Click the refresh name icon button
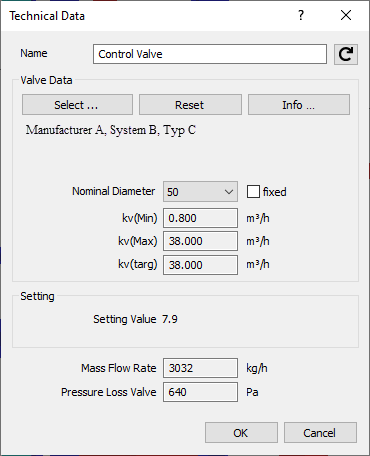The height and width of the screenshot is (456, 370). [x=346, y=54]
